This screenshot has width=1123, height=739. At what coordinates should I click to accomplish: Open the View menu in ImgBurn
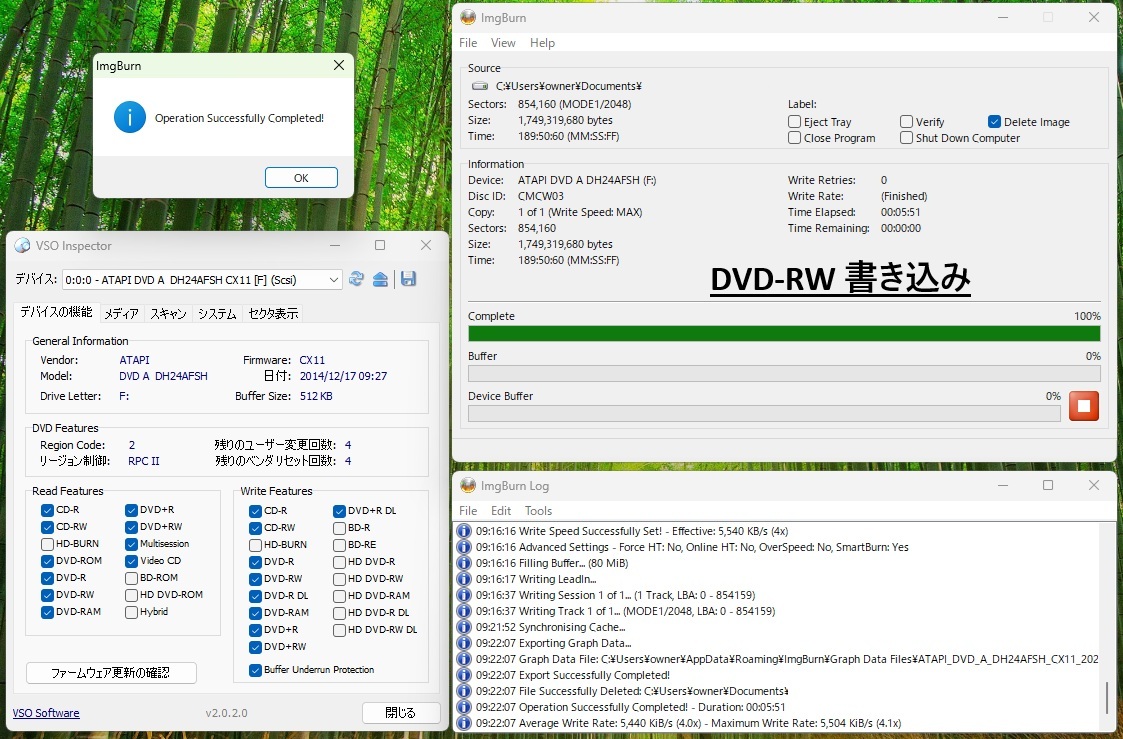pos(503,43)
